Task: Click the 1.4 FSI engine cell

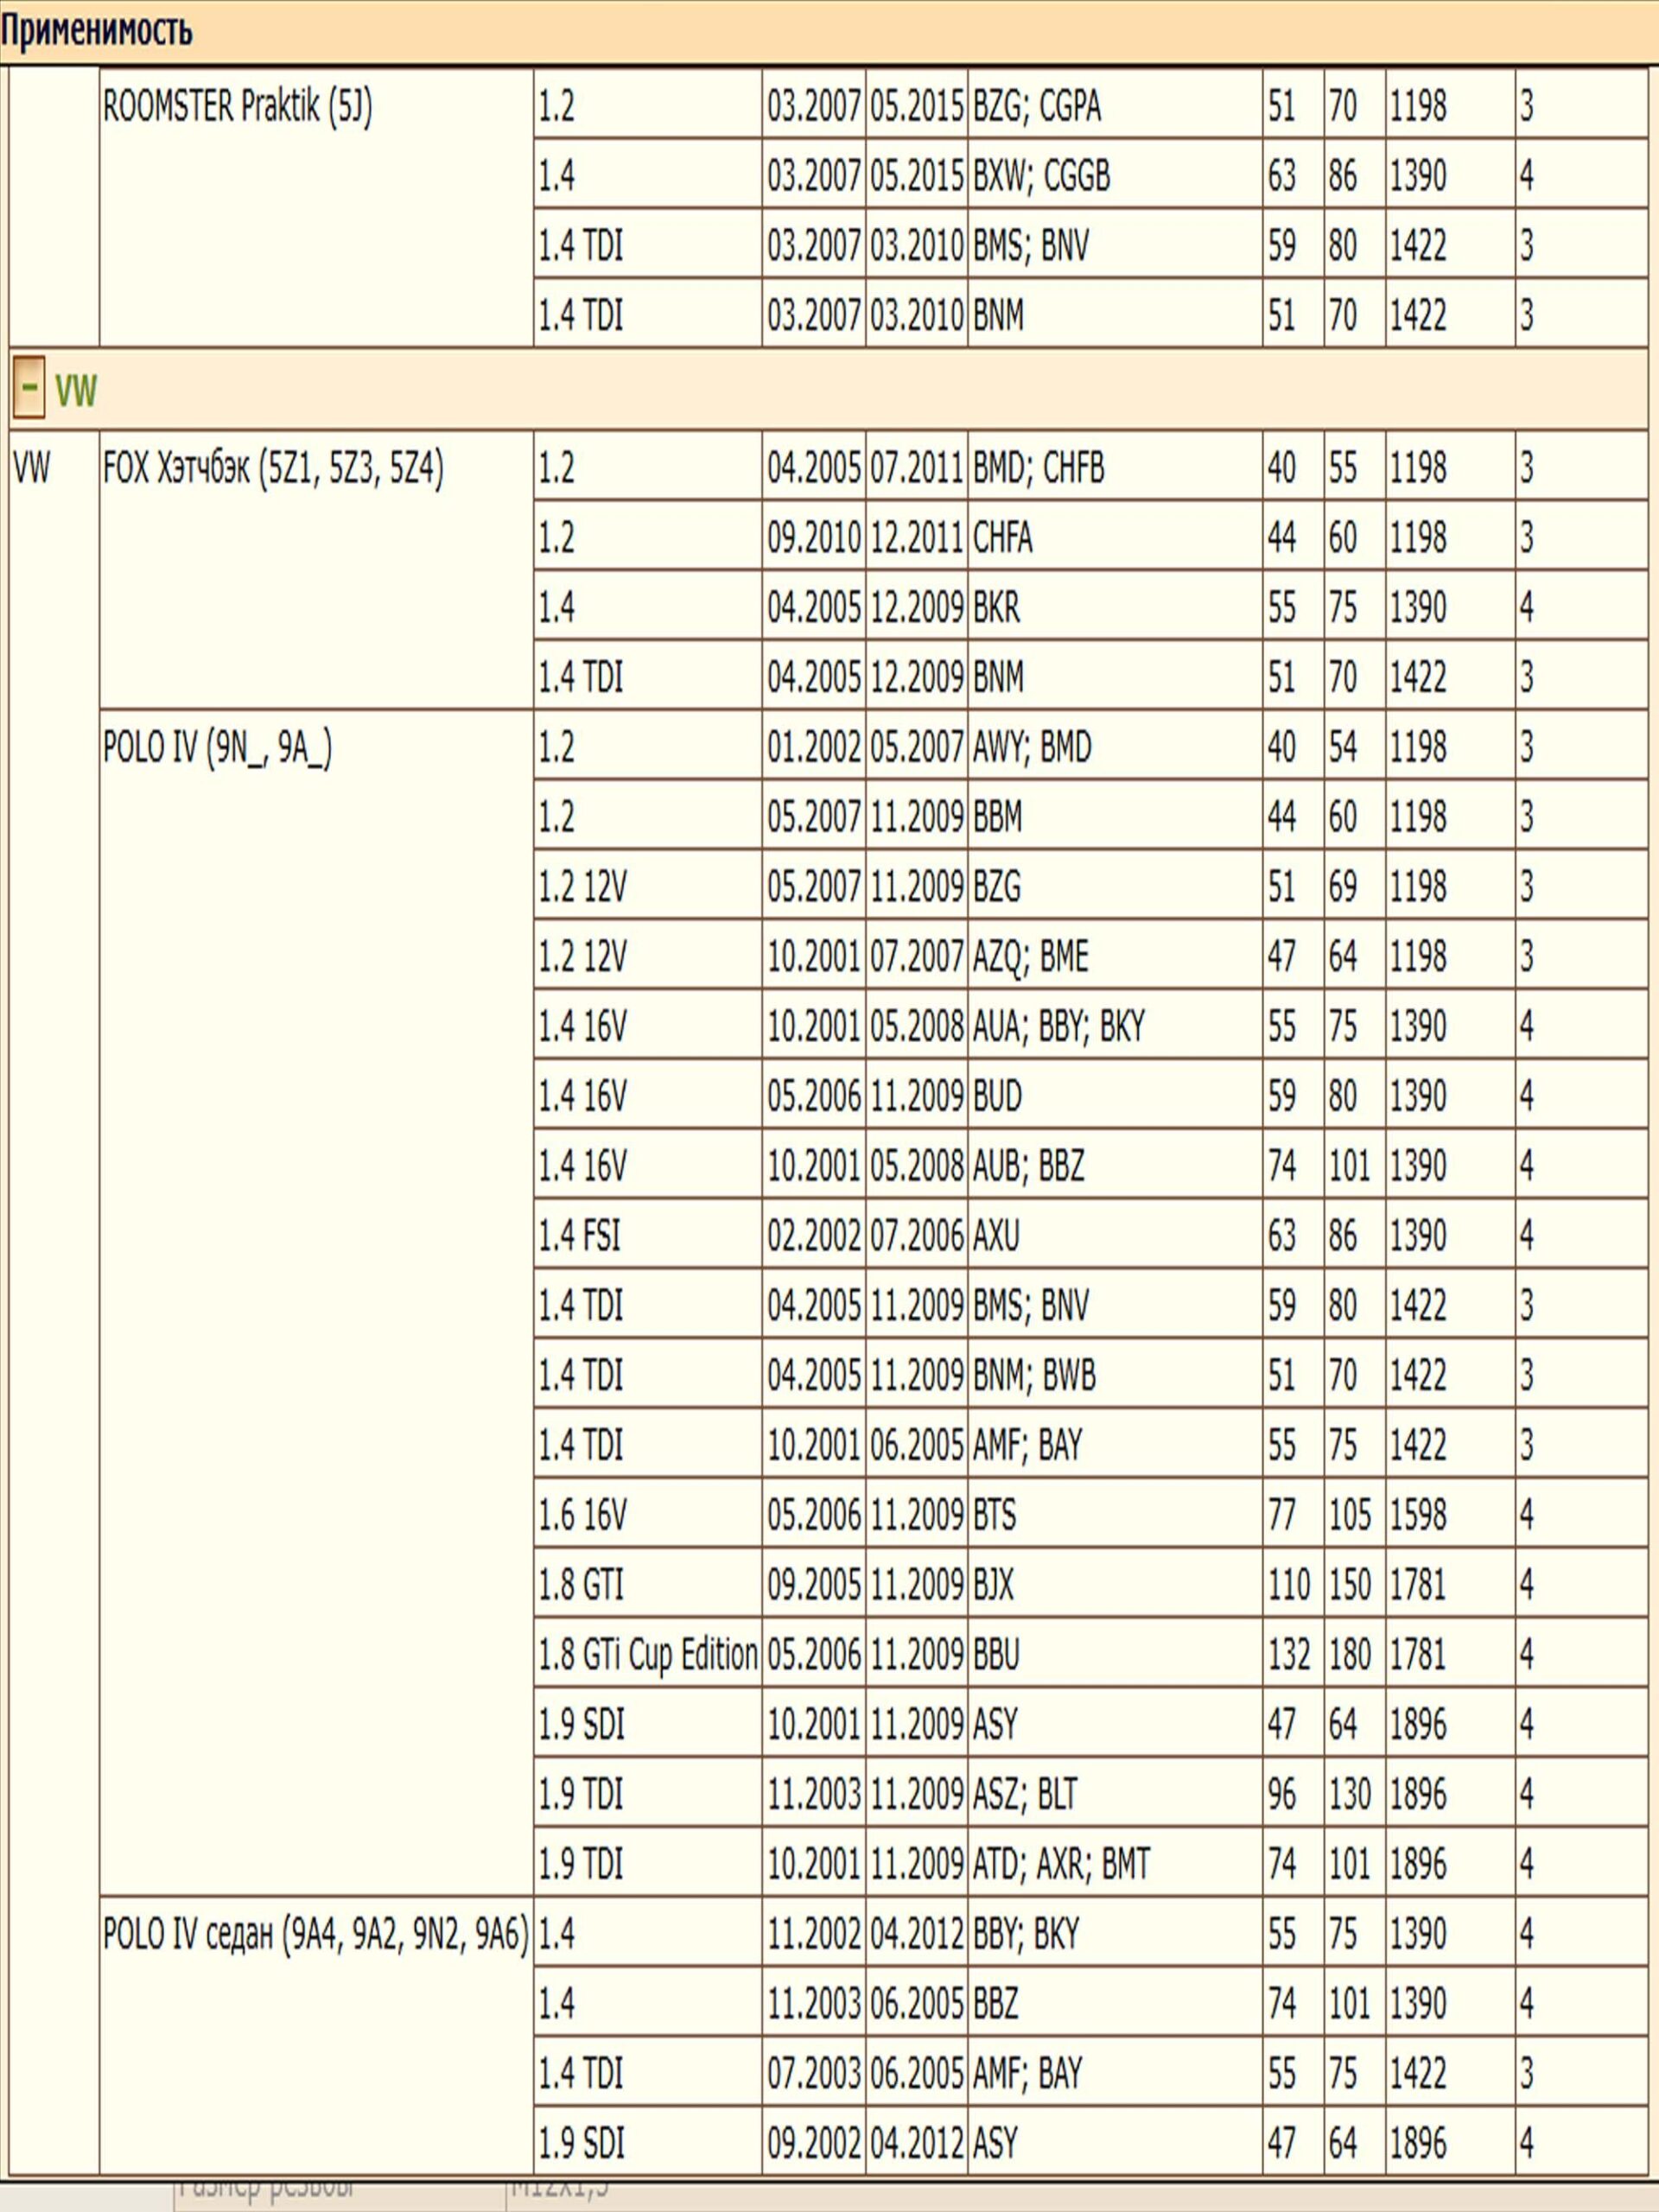Action: pyautogui.click(x=579, y=1236)
